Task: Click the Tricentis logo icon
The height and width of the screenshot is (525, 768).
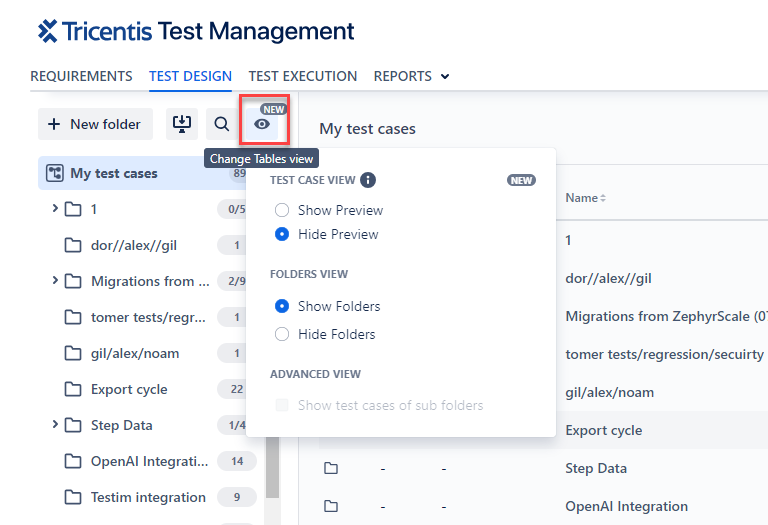Action: tap(48, 31)
